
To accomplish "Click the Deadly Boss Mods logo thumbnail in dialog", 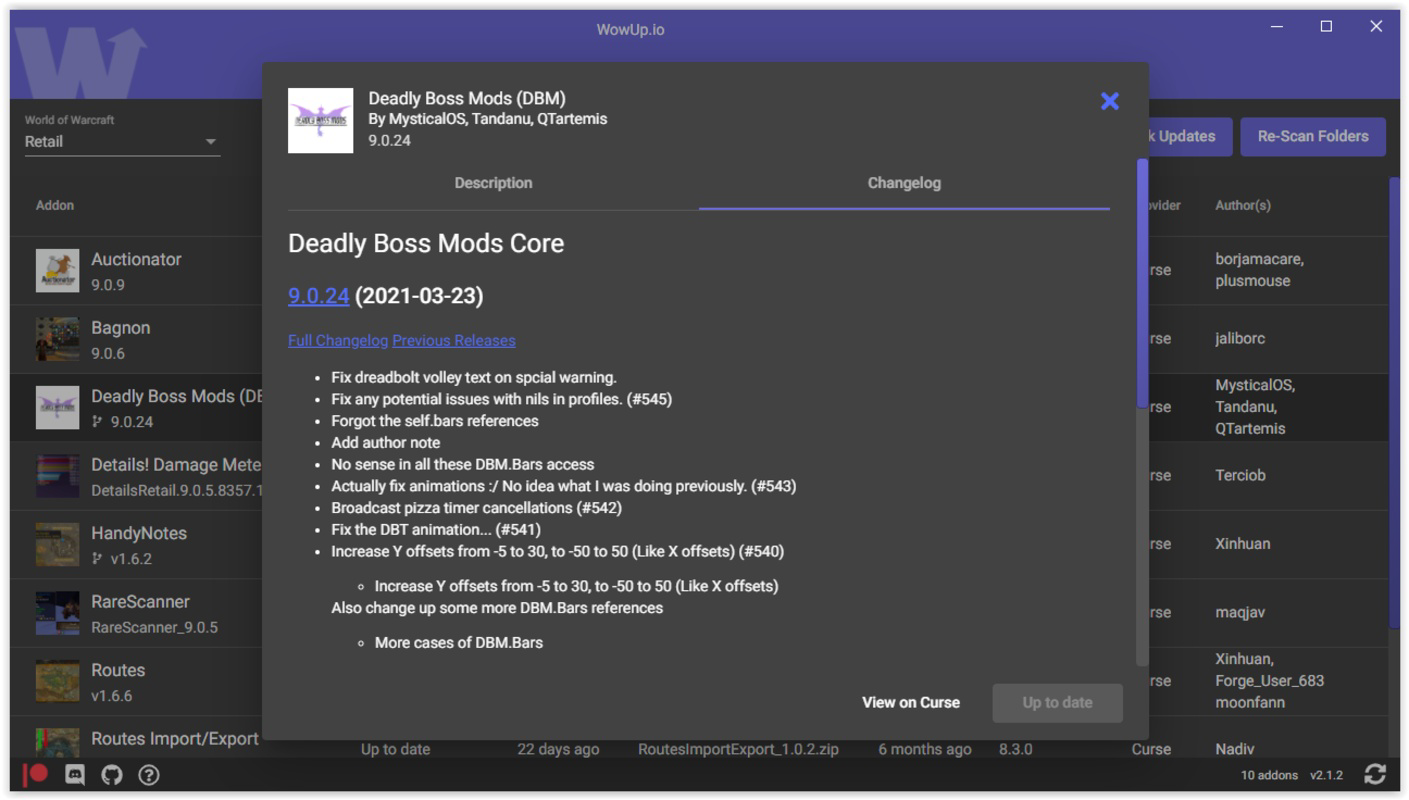I will (320, 120).
